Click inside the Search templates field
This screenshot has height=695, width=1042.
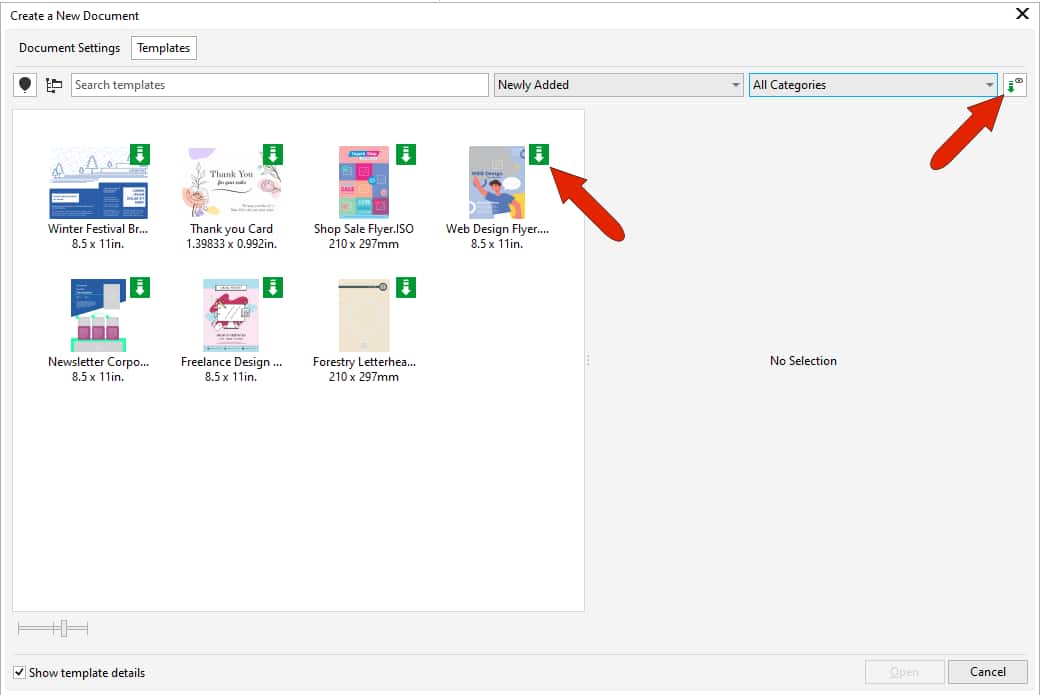click(280, 85)
